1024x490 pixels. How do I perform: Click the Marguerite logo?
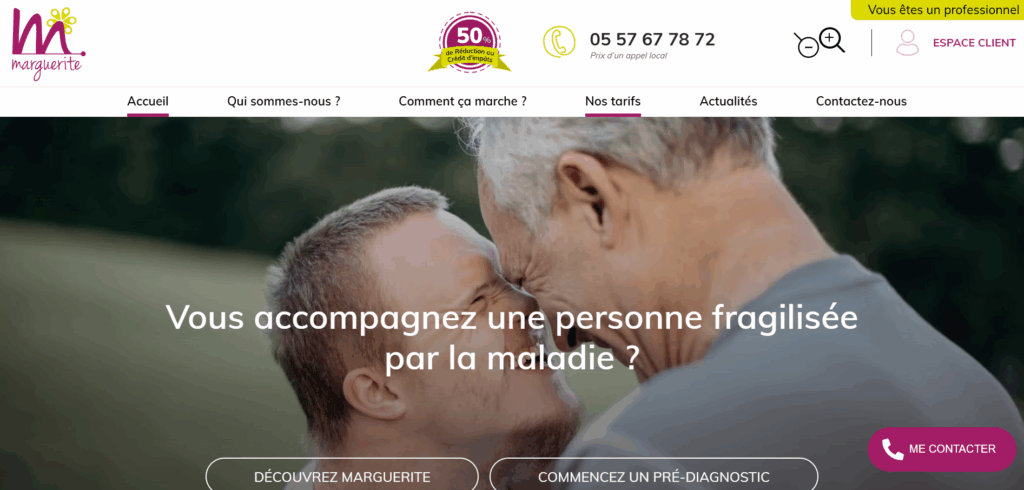tap(48, 43)
